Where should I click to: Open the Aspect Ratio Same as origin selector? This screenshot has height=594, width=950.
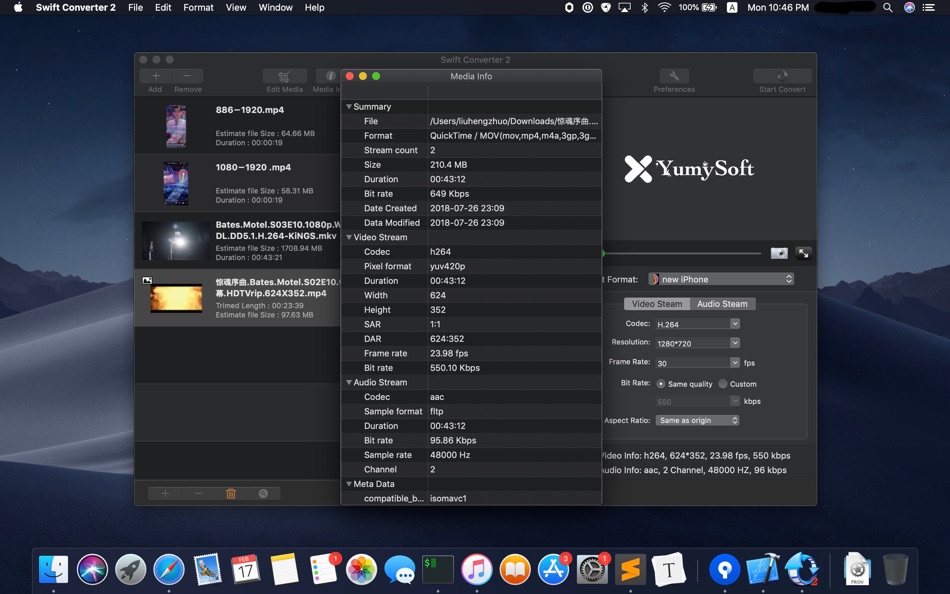(x=697, y=420)
